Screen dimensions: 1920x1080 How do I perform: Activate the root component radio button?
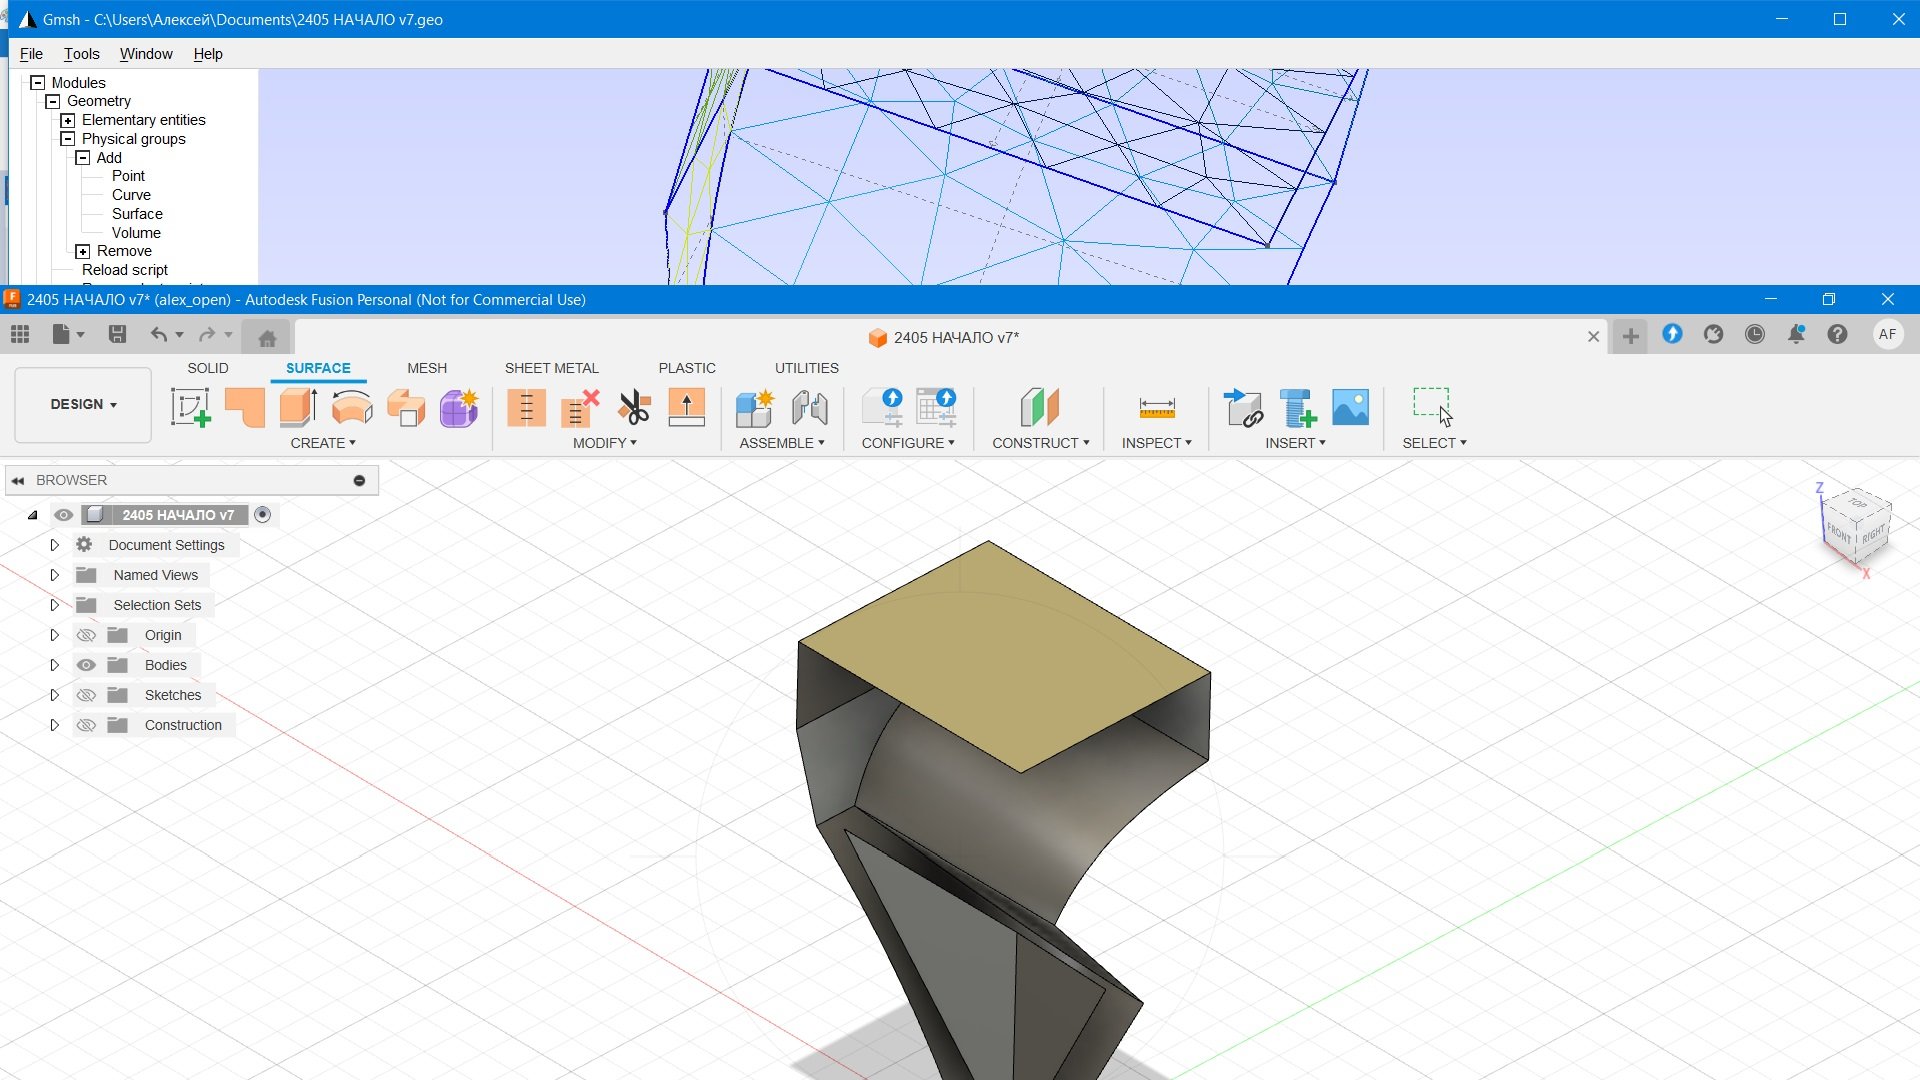click(262, 515)
